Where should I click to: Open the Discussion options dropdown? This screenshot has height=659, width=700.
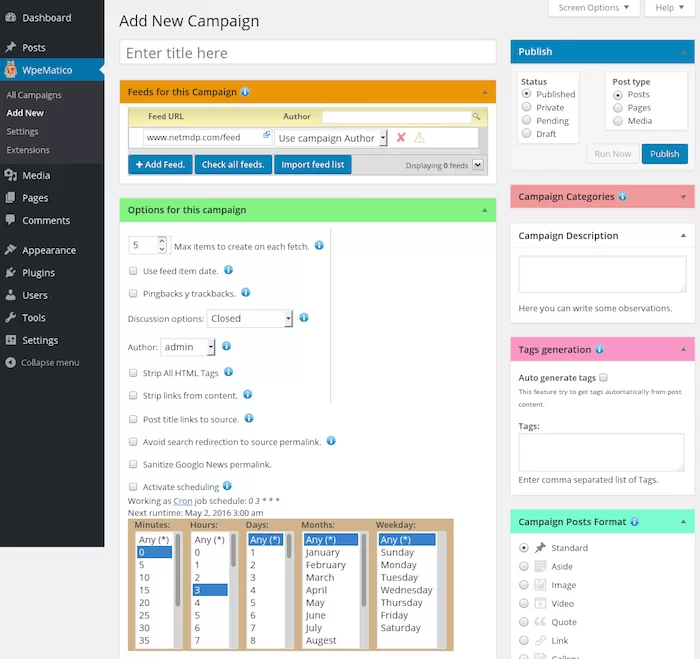point(250,319)
